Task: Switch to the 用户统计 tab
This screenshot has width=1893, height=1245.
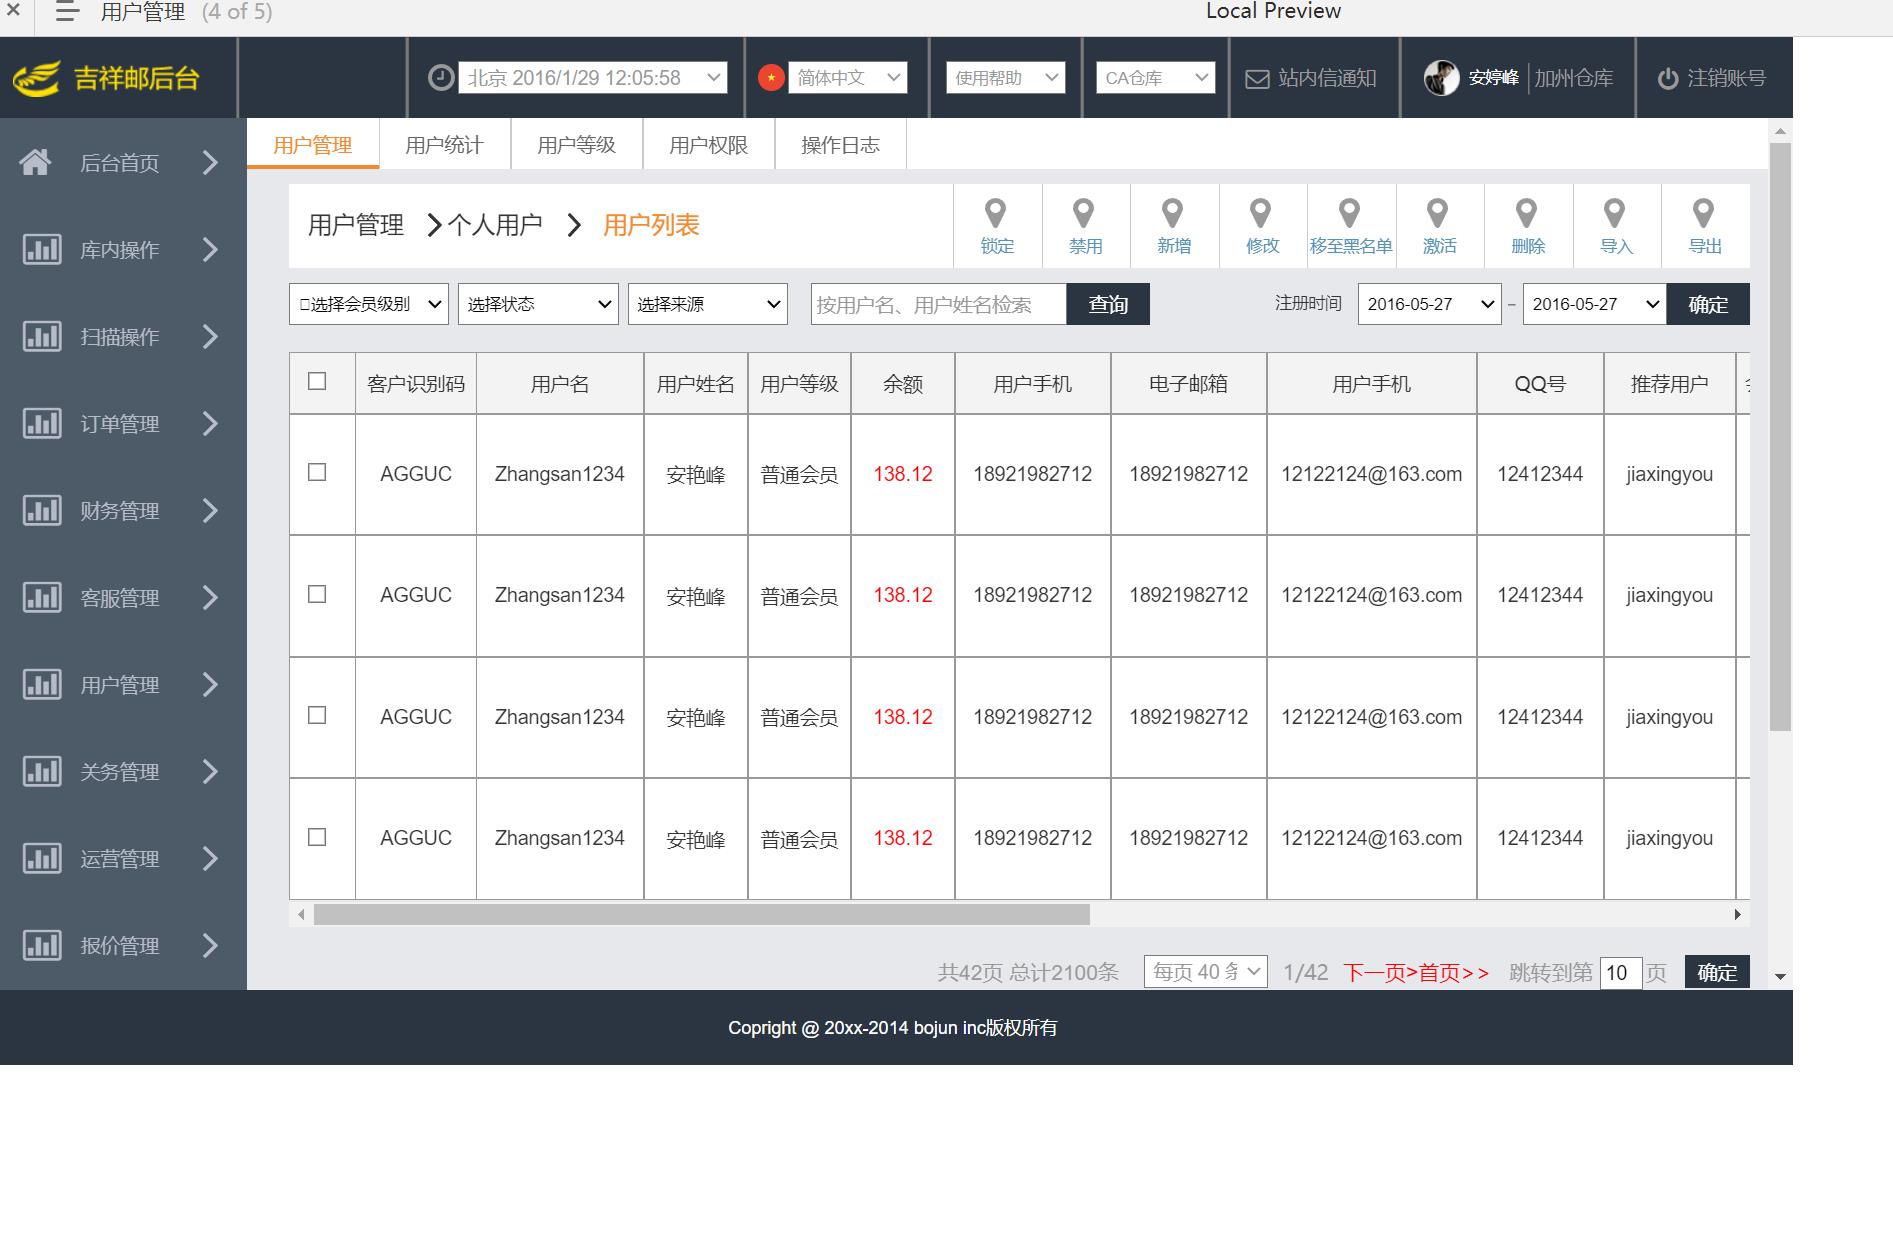Action: click(444, 145)
